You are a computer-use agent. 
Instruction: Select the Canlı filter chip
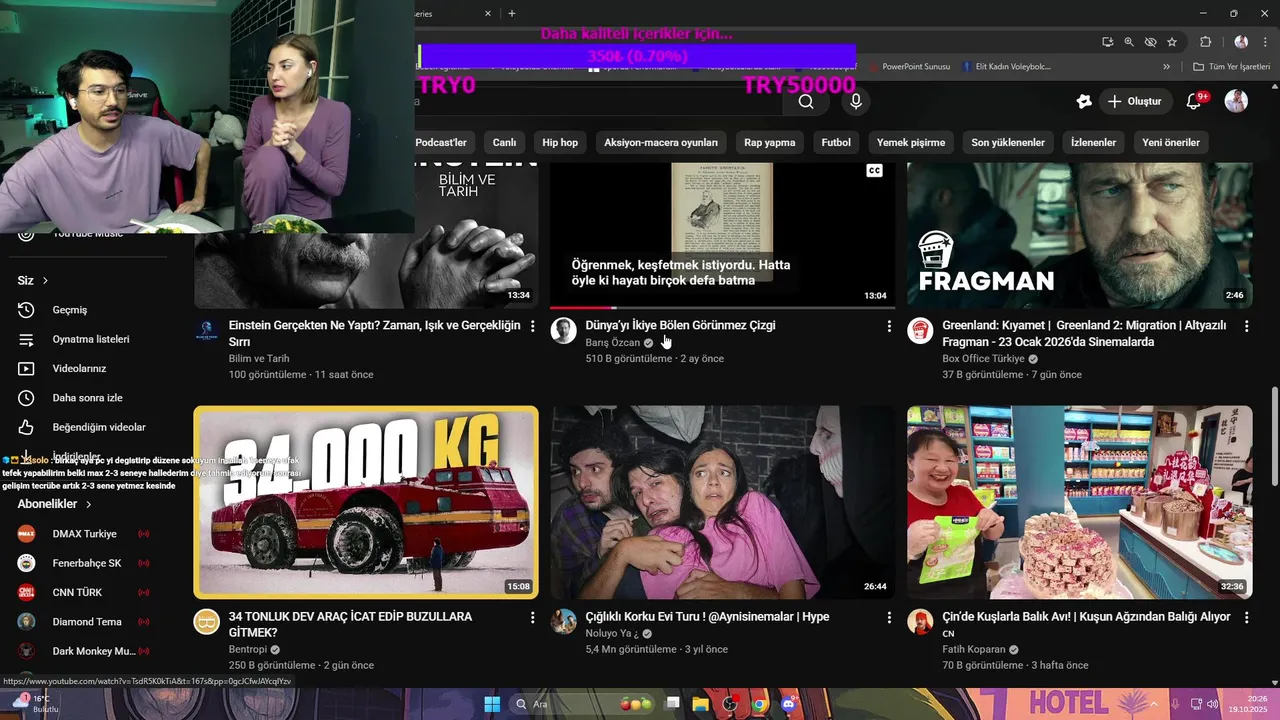coord(504,143)
